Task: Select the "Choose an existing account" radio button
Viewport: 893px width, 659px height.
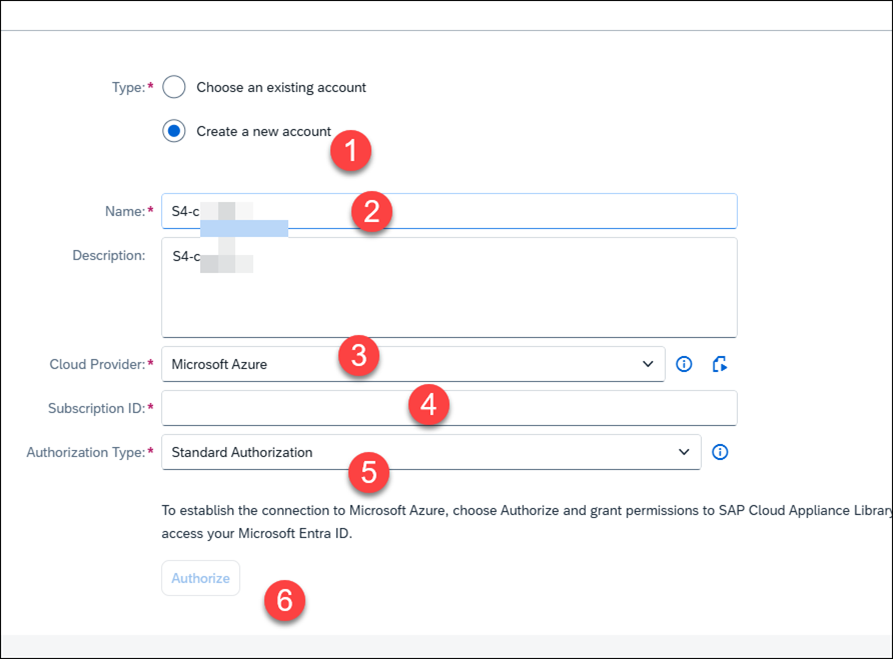Action: [174, 87]
